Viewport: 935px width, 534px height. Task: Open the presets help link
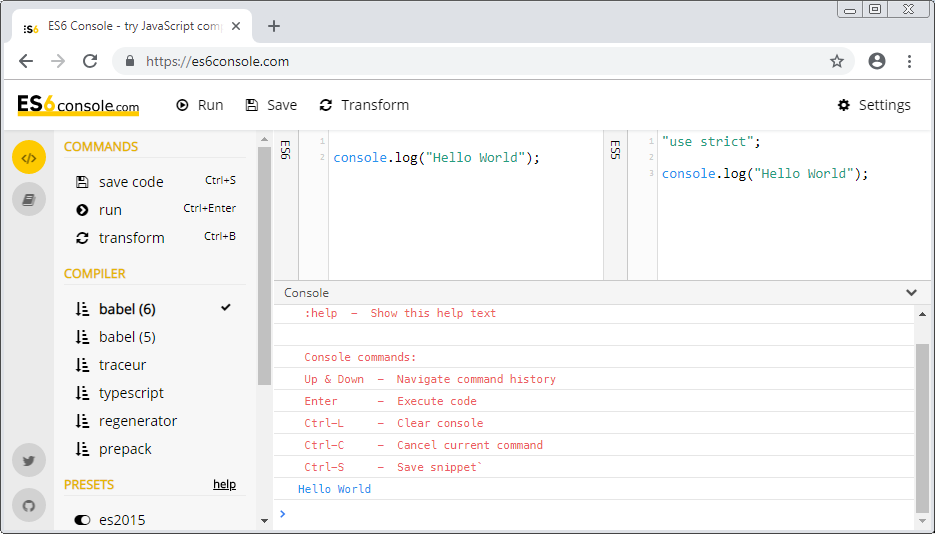(x=225, y=485)
